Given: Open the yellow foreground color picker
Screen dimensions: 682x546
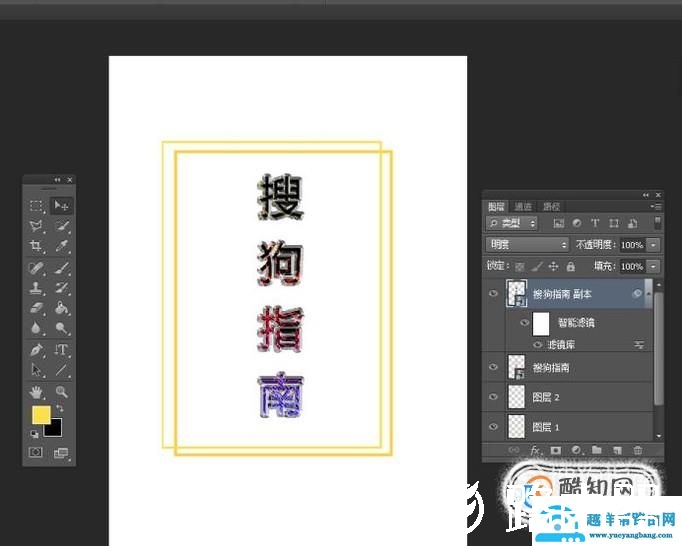Looking at the screenshot, I should pos(41,415).
